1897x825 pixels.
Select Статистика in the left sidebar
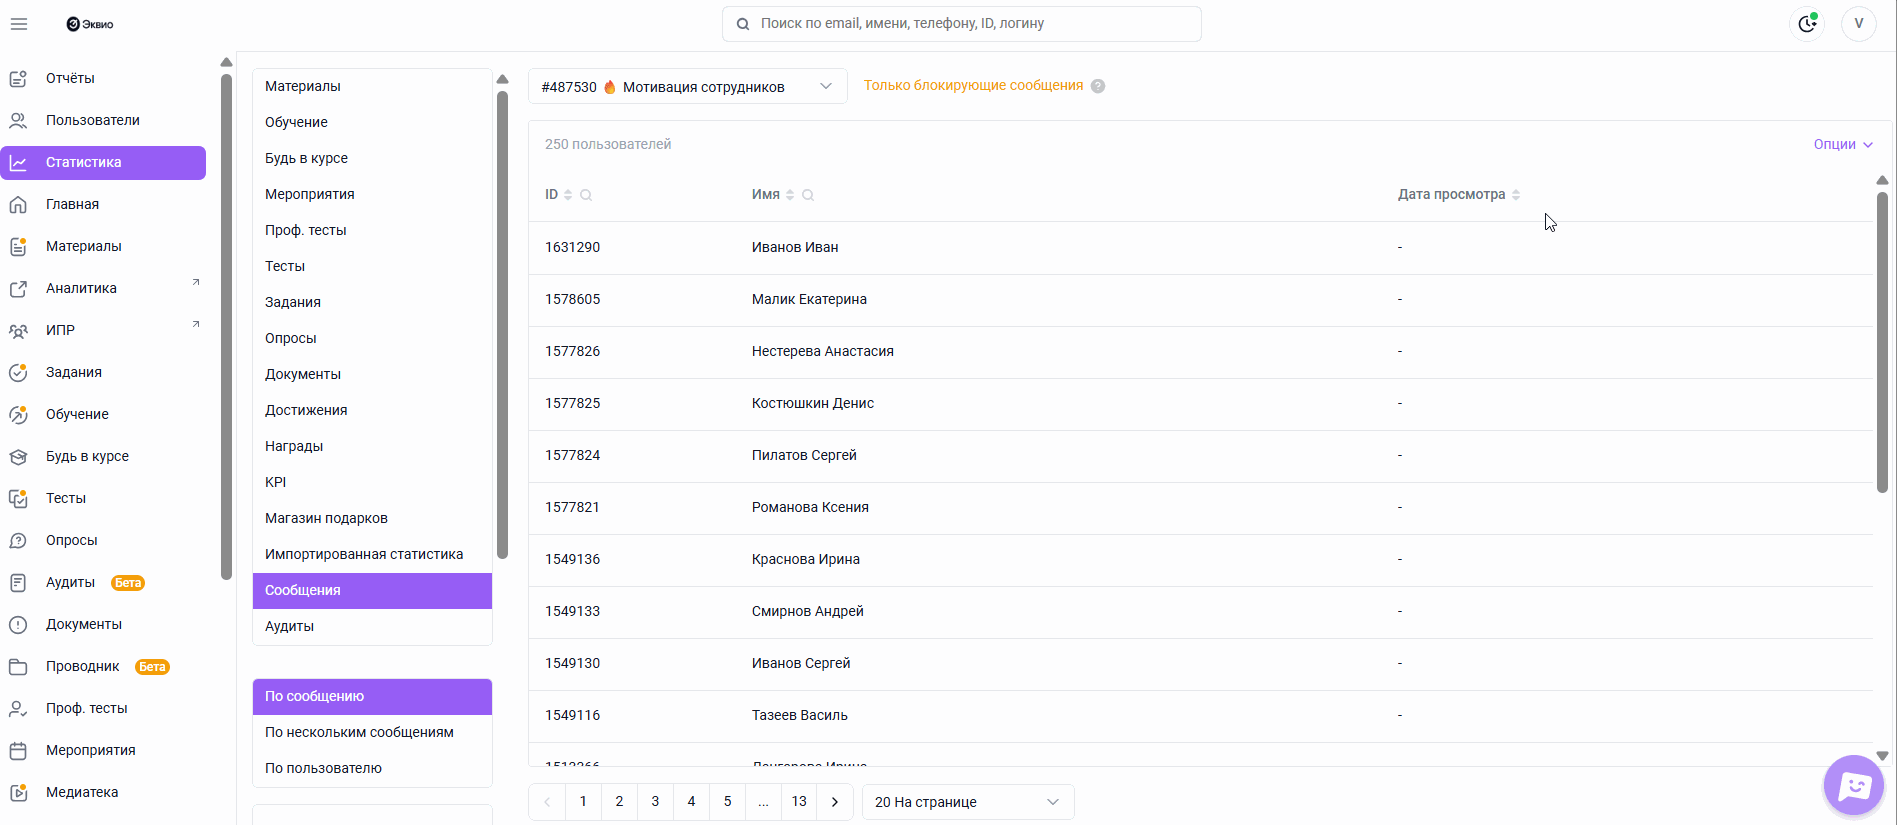click(104, 162)
